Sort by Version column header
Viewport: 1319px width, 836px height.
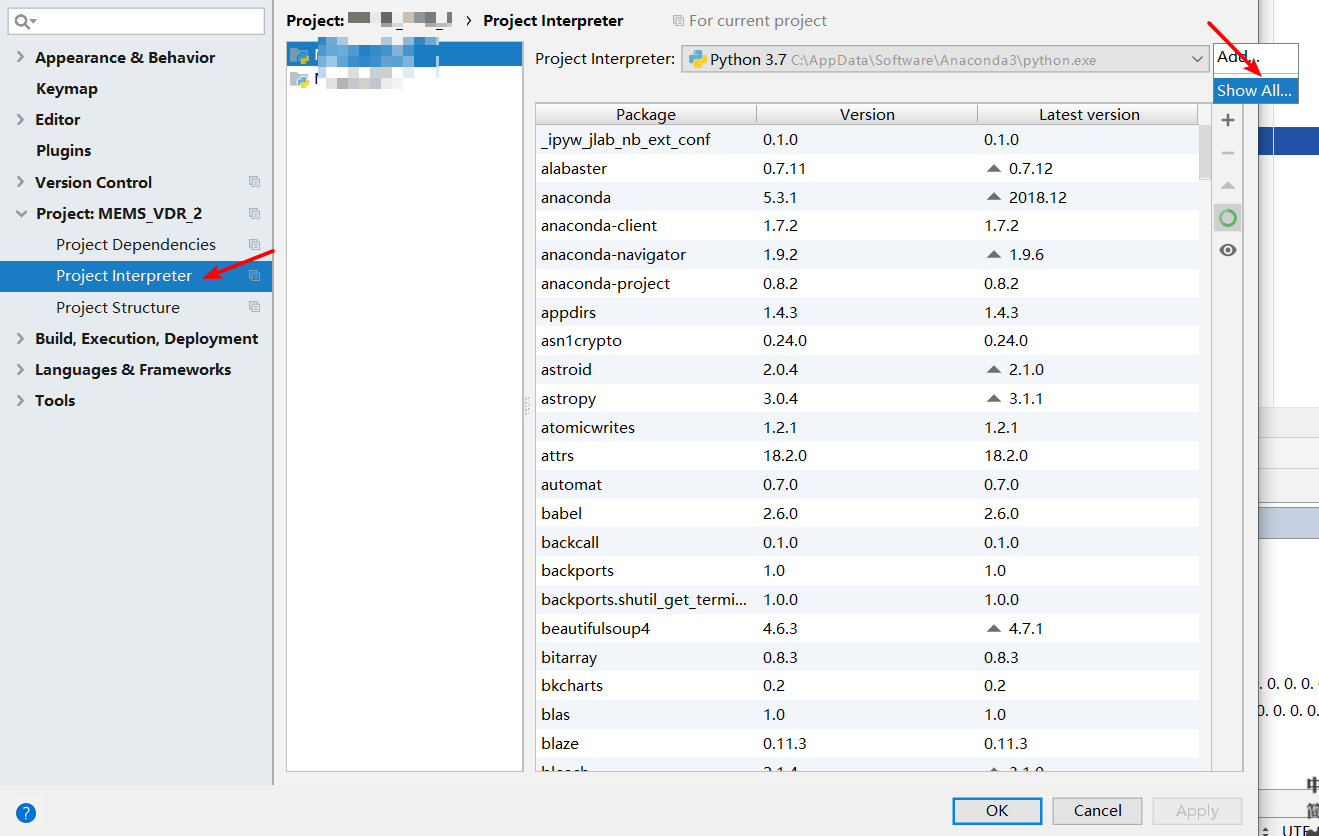point(867,114)
